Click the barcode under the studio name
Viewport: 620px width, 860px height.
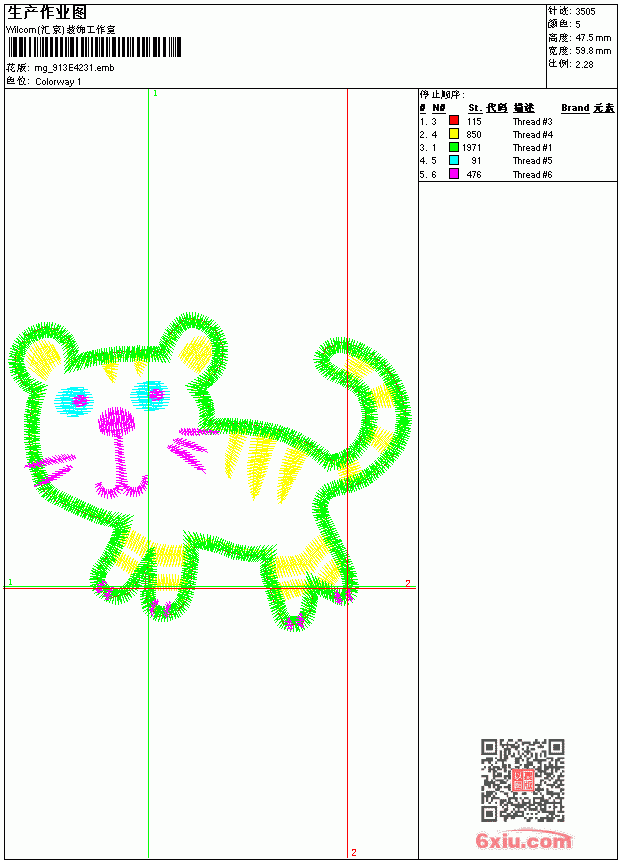click(94, 47)
